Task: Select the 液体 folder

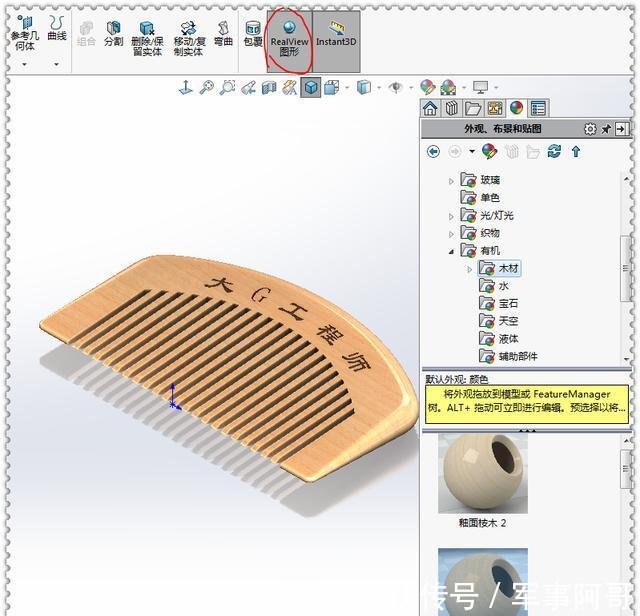Action: click(x=498, y=338)
